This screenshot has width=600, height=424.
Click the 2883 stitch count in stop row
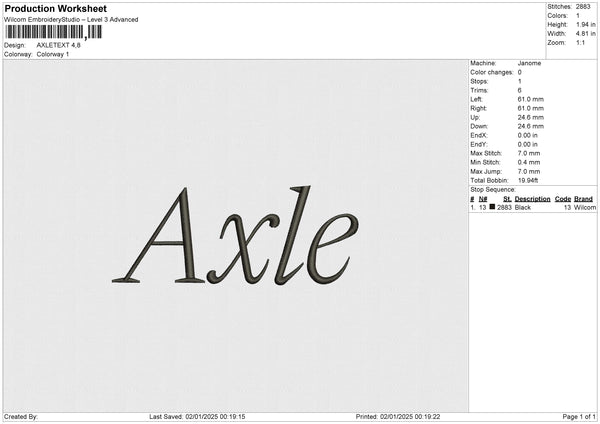tap(504, 207)
